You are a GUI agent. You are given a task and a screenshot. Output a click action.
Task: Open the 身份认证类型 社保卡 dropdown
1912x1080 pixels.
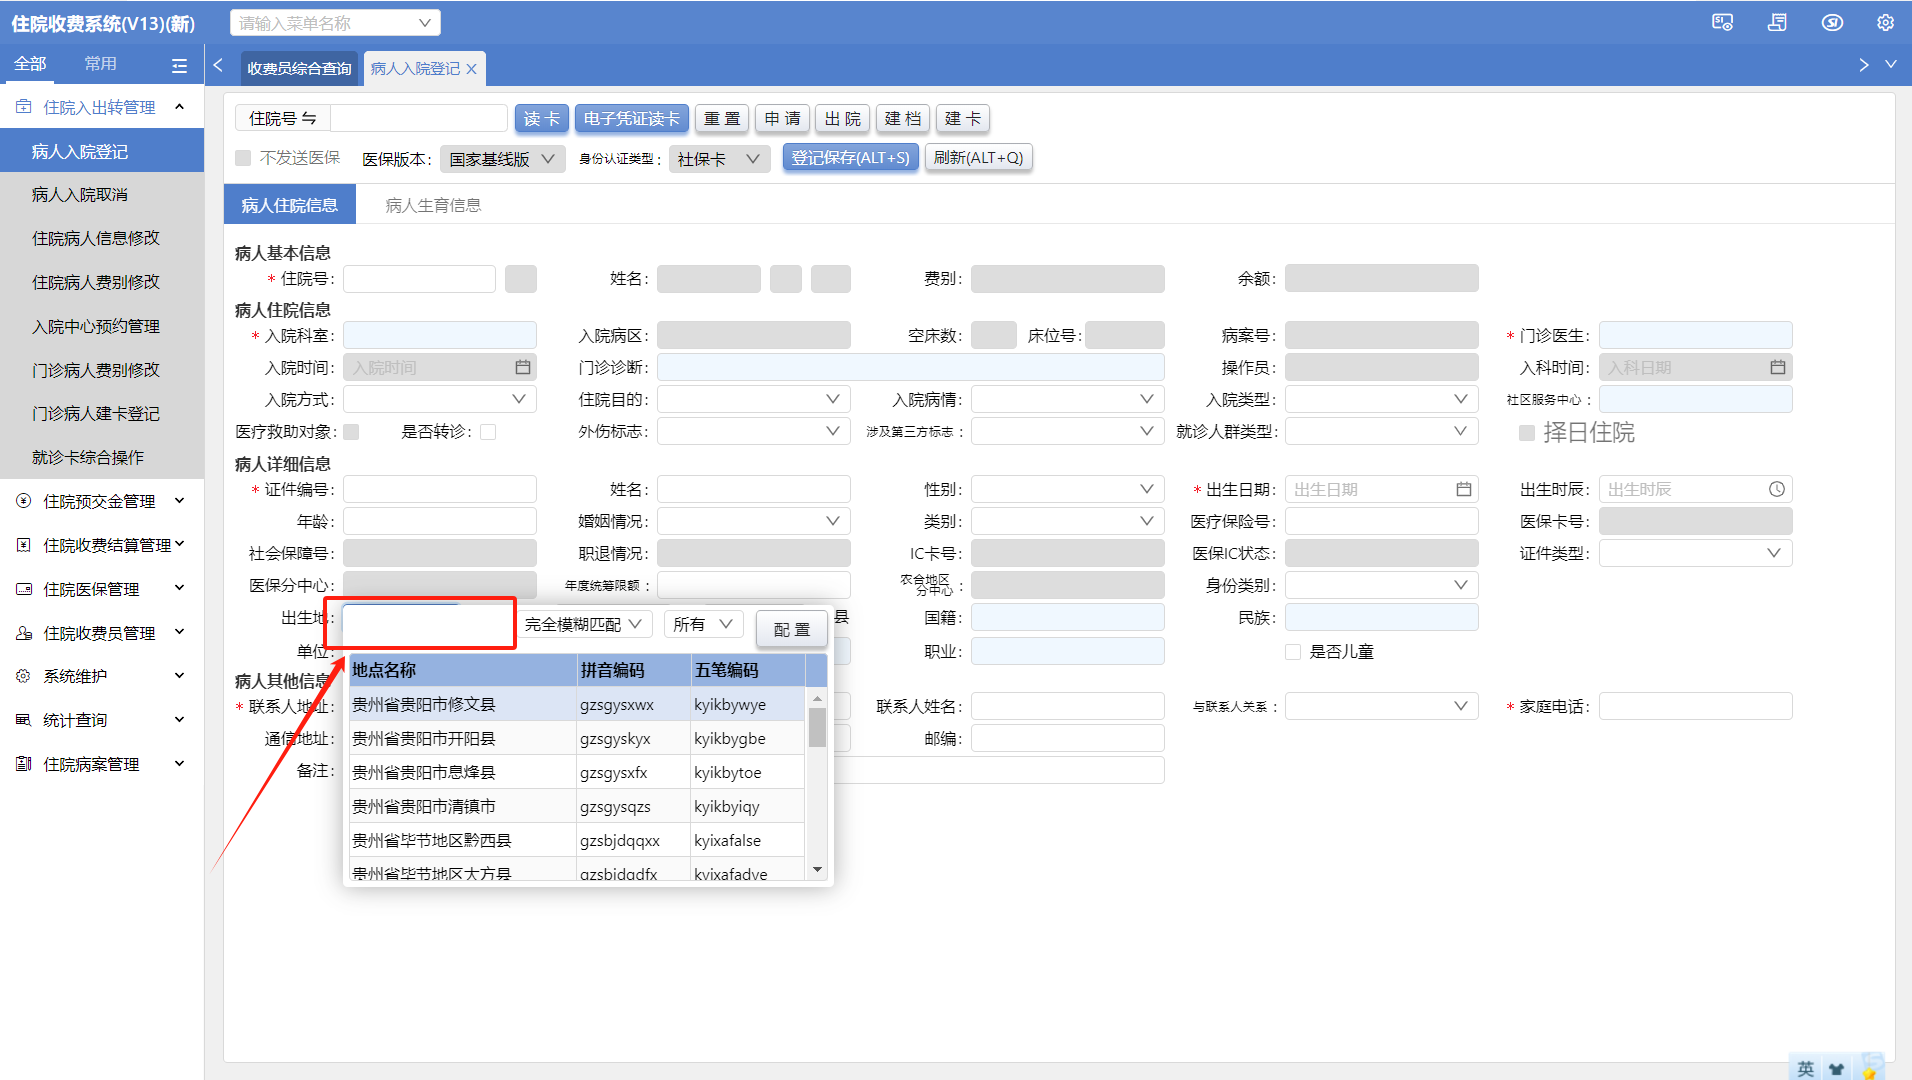[x=719, y=159]
